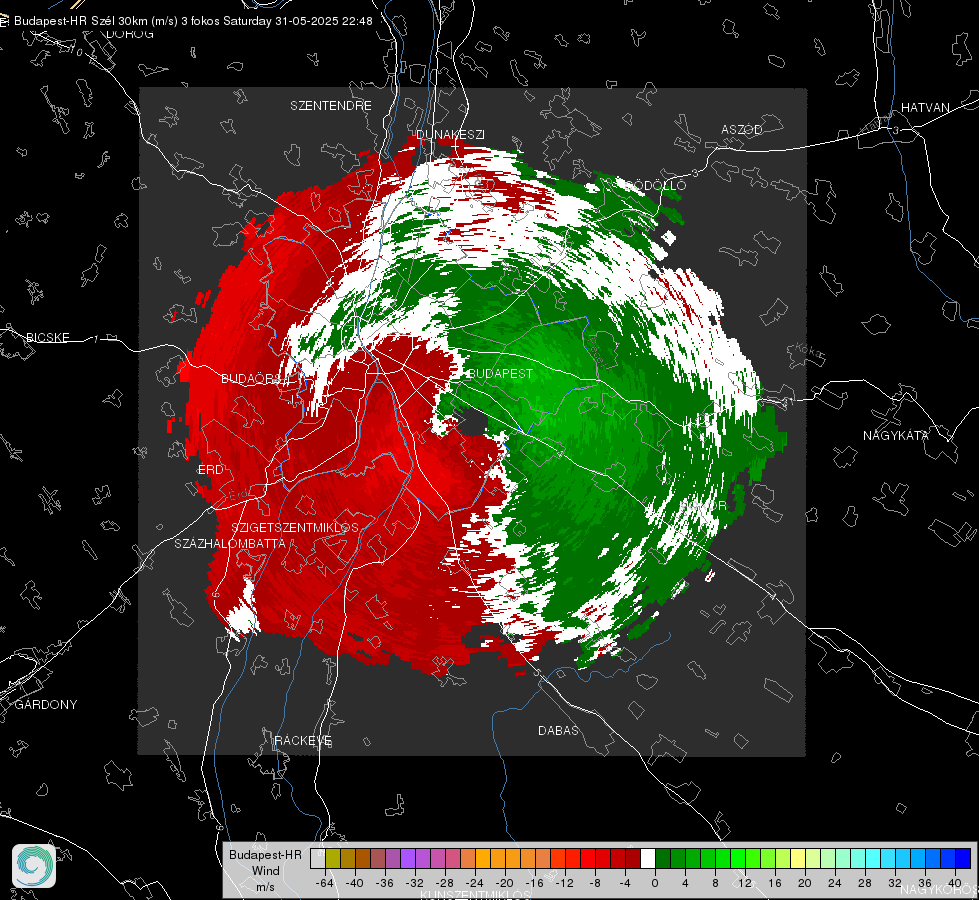Click the swirl weather service logo
Image resolution: width=979 pixels, height=900 pixels.
(x=34, y=866)
